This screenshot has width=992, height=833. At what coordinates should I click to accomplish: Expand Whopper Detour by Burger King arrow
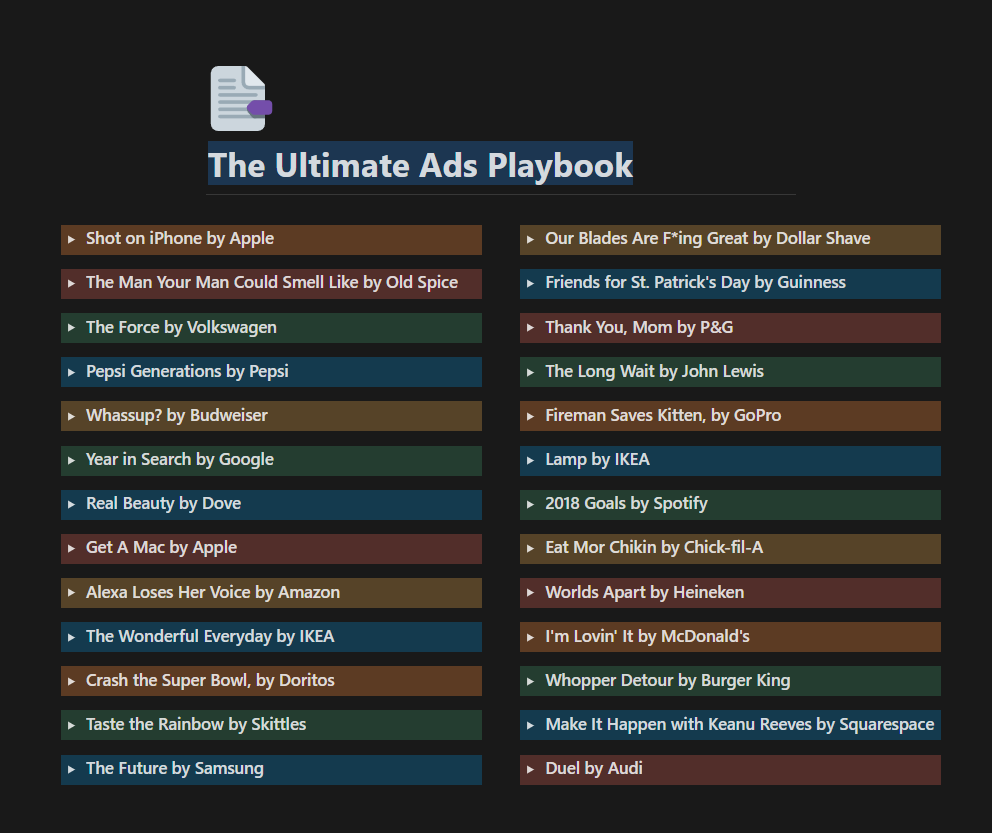[x=531, y=681]
